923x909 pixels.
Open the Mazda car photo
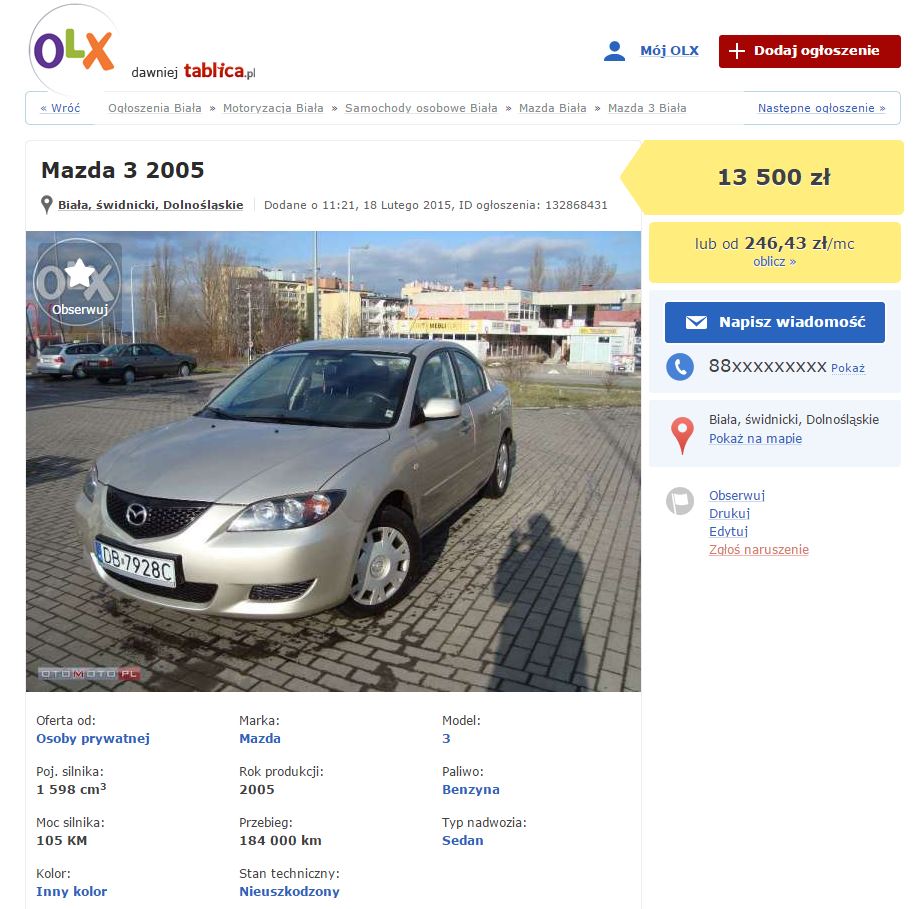[333, 461]
